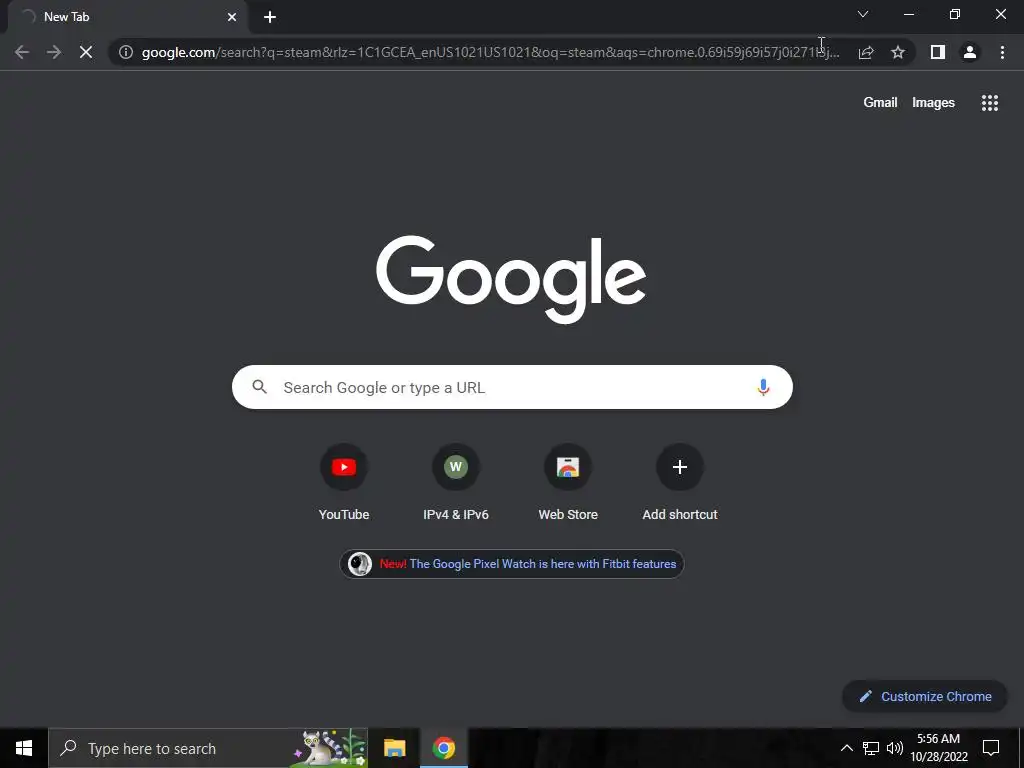This screenshot has height=768, width=1024.
Task: Click the browser back arrow
Action: (x=22, y=52)
